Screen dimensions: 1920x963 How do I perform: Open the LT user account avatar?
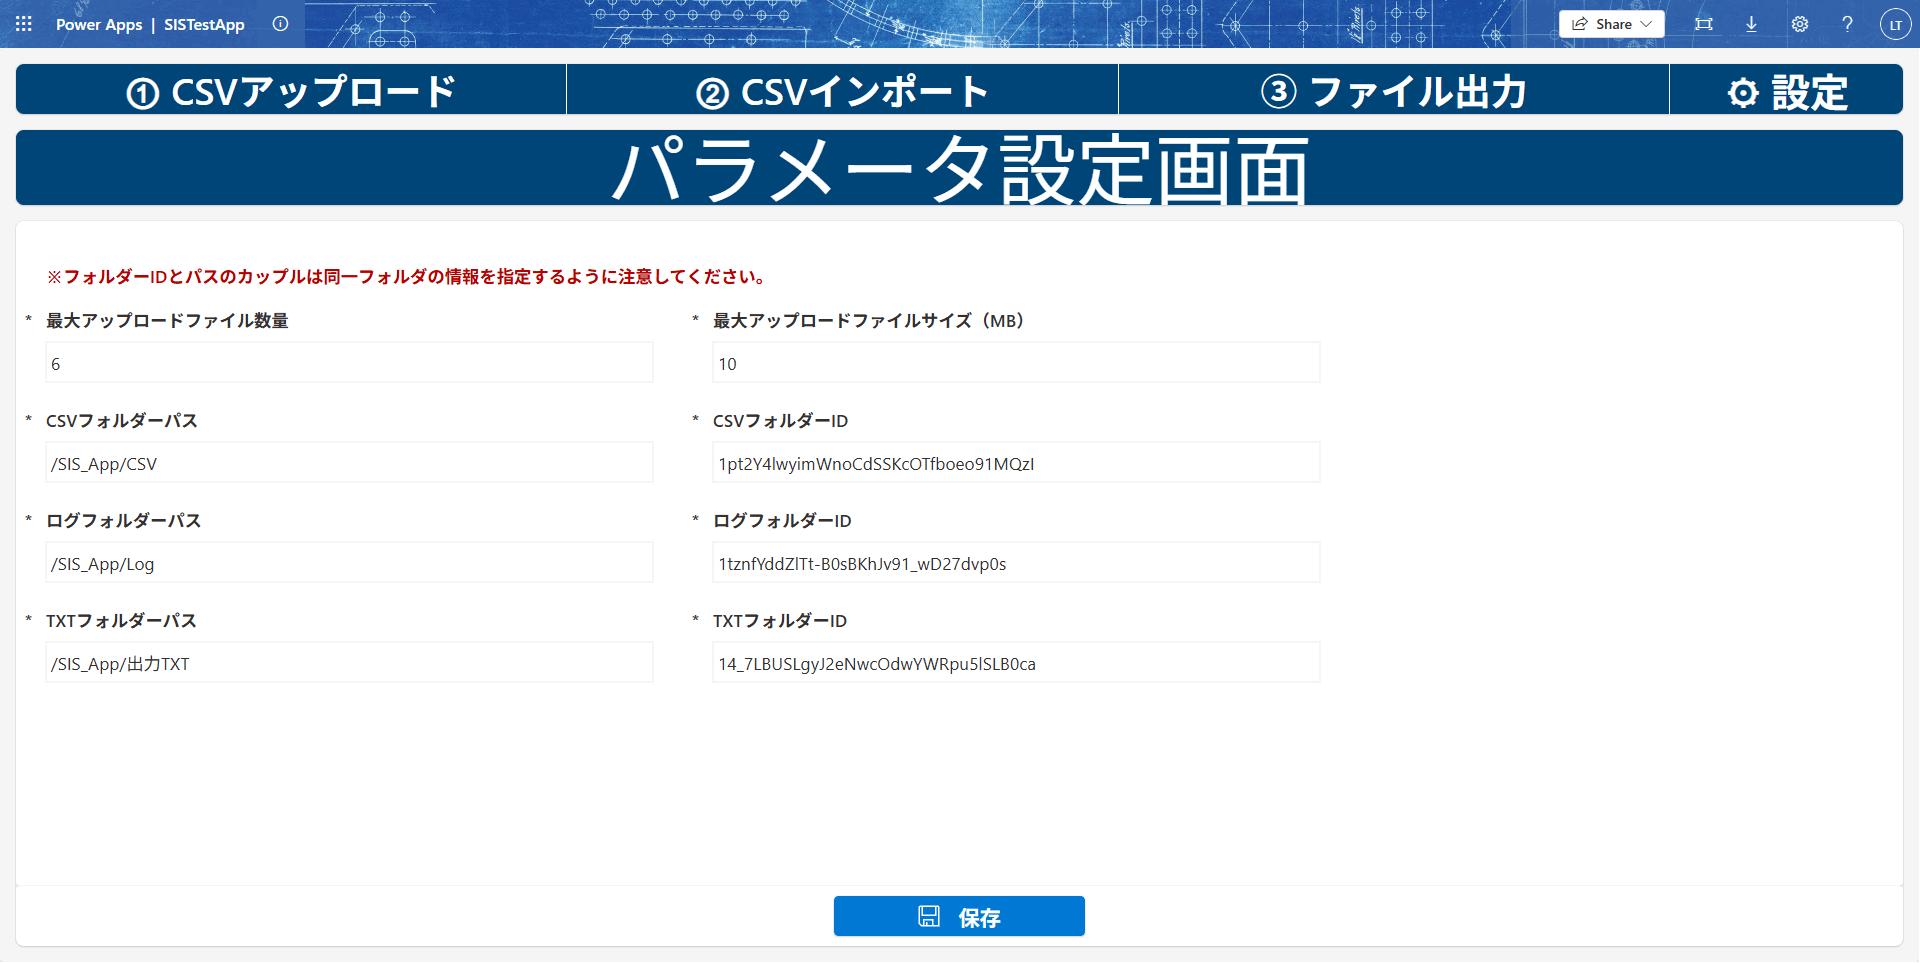point(1895,24)
